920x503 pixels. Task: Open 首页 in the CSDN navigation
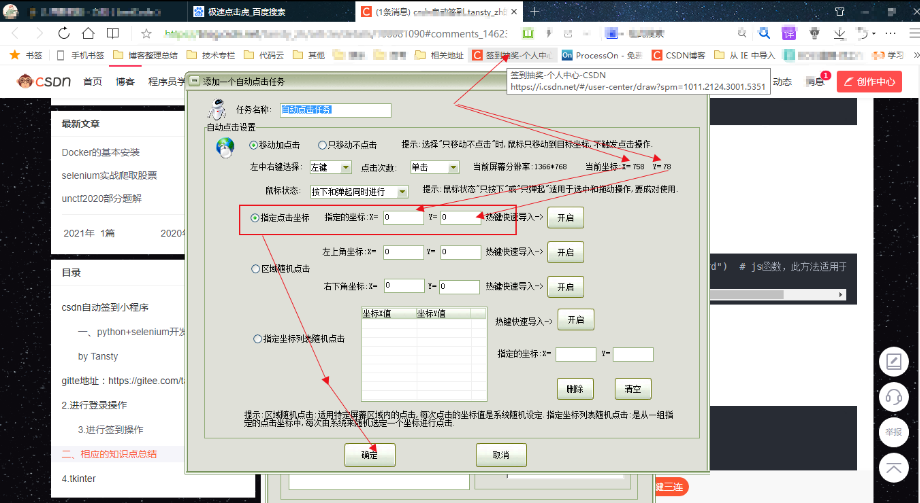(92, 82)
